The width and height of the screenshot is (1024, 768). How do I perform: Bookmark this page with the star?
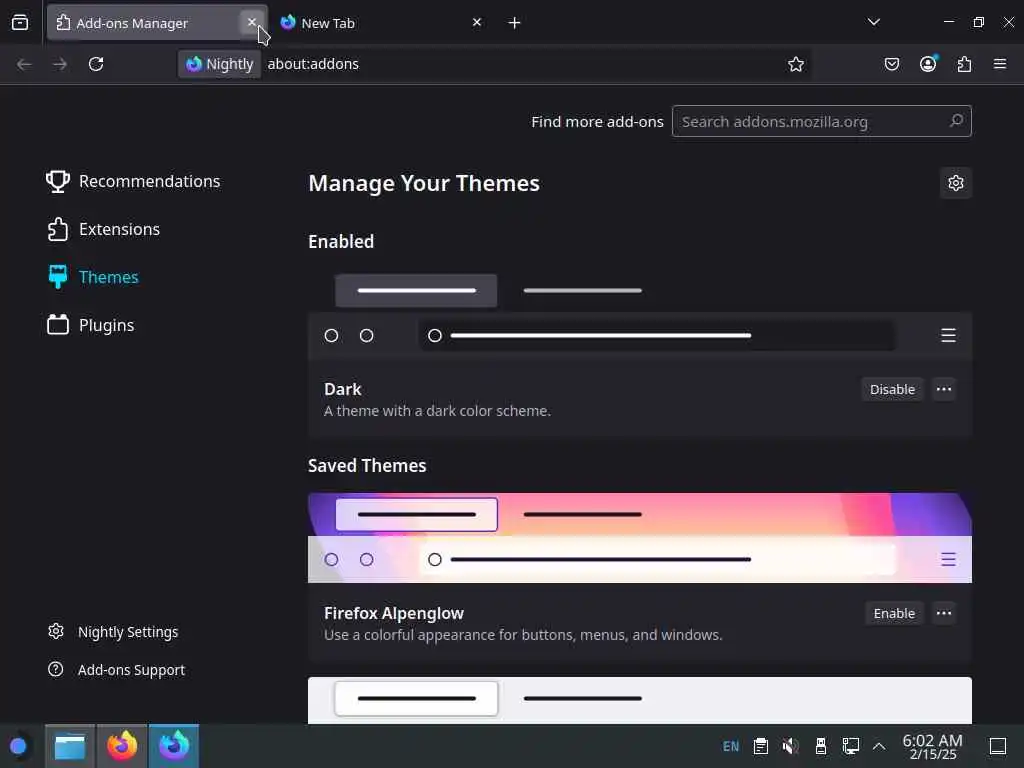click(x=795, y=64)
